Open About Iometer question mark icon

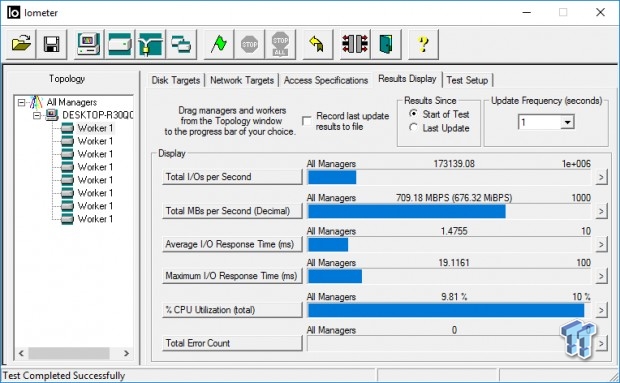point(423,44)
